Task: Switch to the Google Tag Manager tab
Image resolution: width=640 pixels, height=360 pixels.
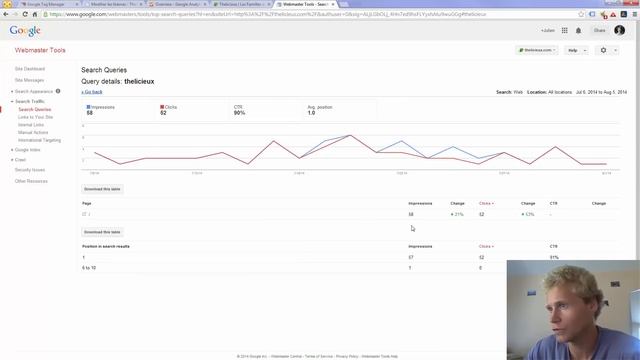Action: coord(48,4)
